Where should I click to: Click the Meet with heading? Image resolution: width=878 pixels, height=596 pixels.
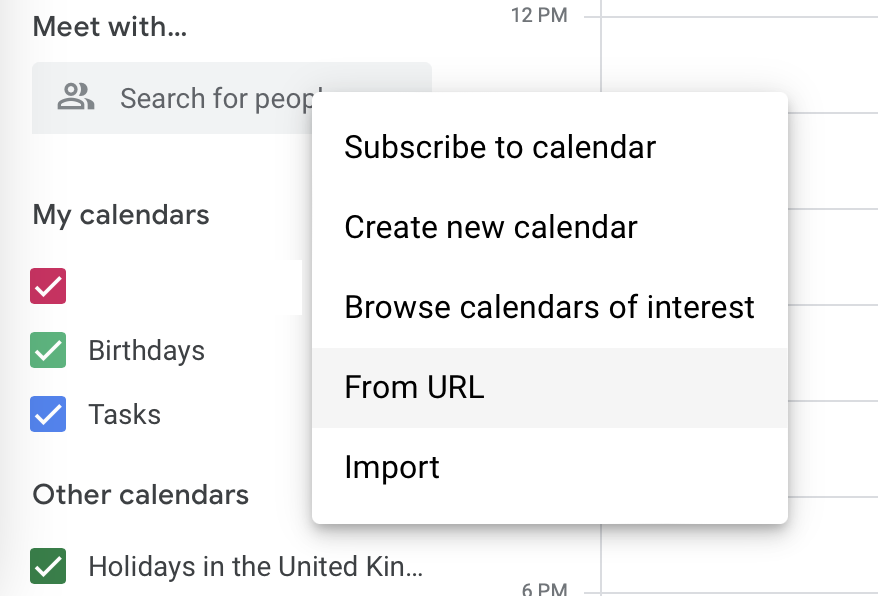tap(110, 27)
